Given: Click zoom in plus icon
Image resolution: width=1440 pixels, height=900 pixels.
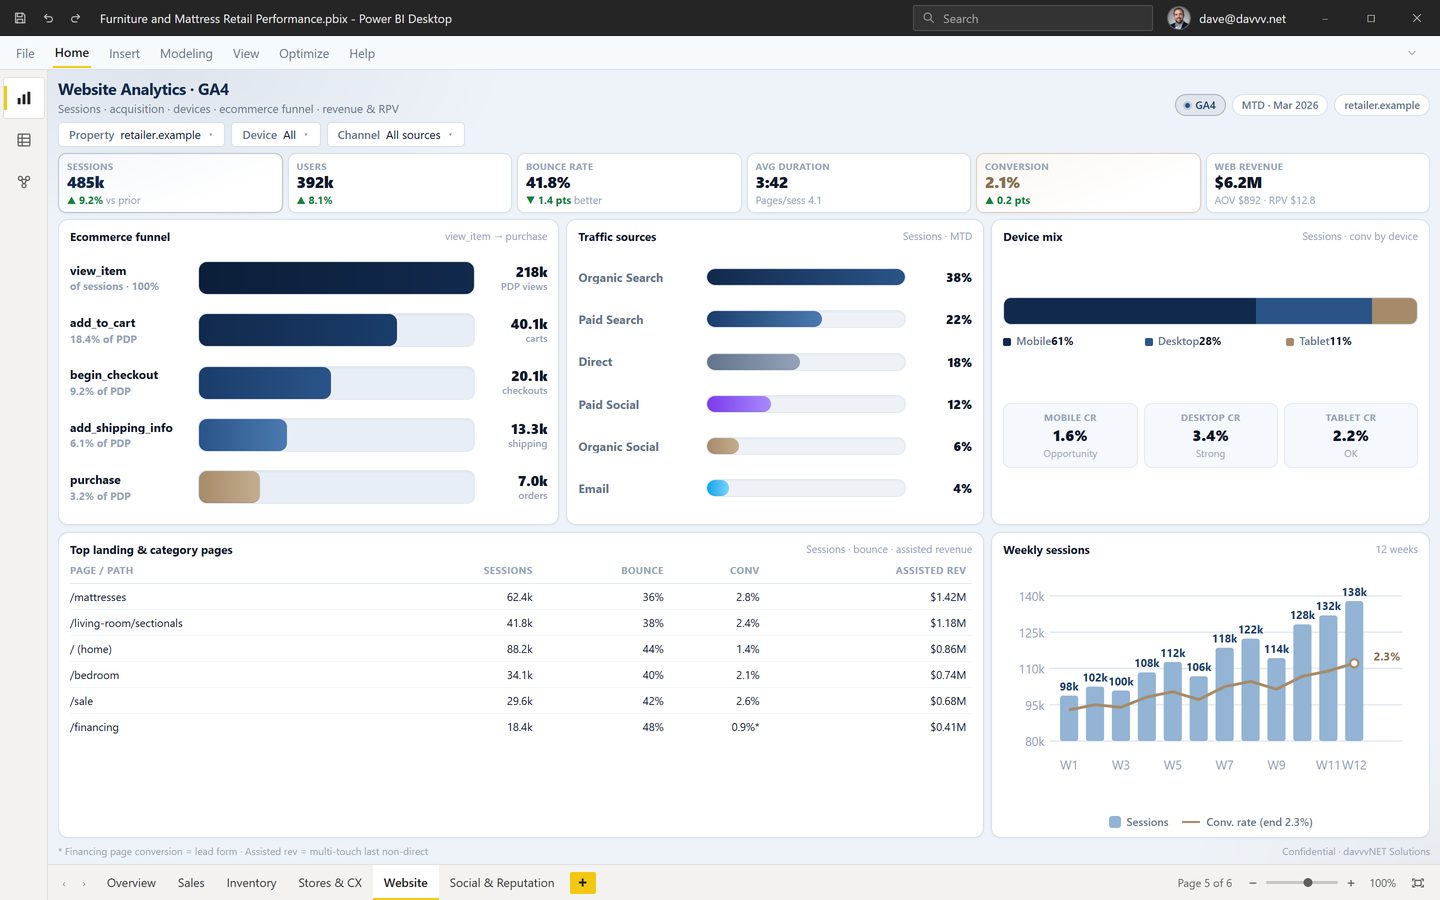Looking at the screenshot, I should (1351, 883).
